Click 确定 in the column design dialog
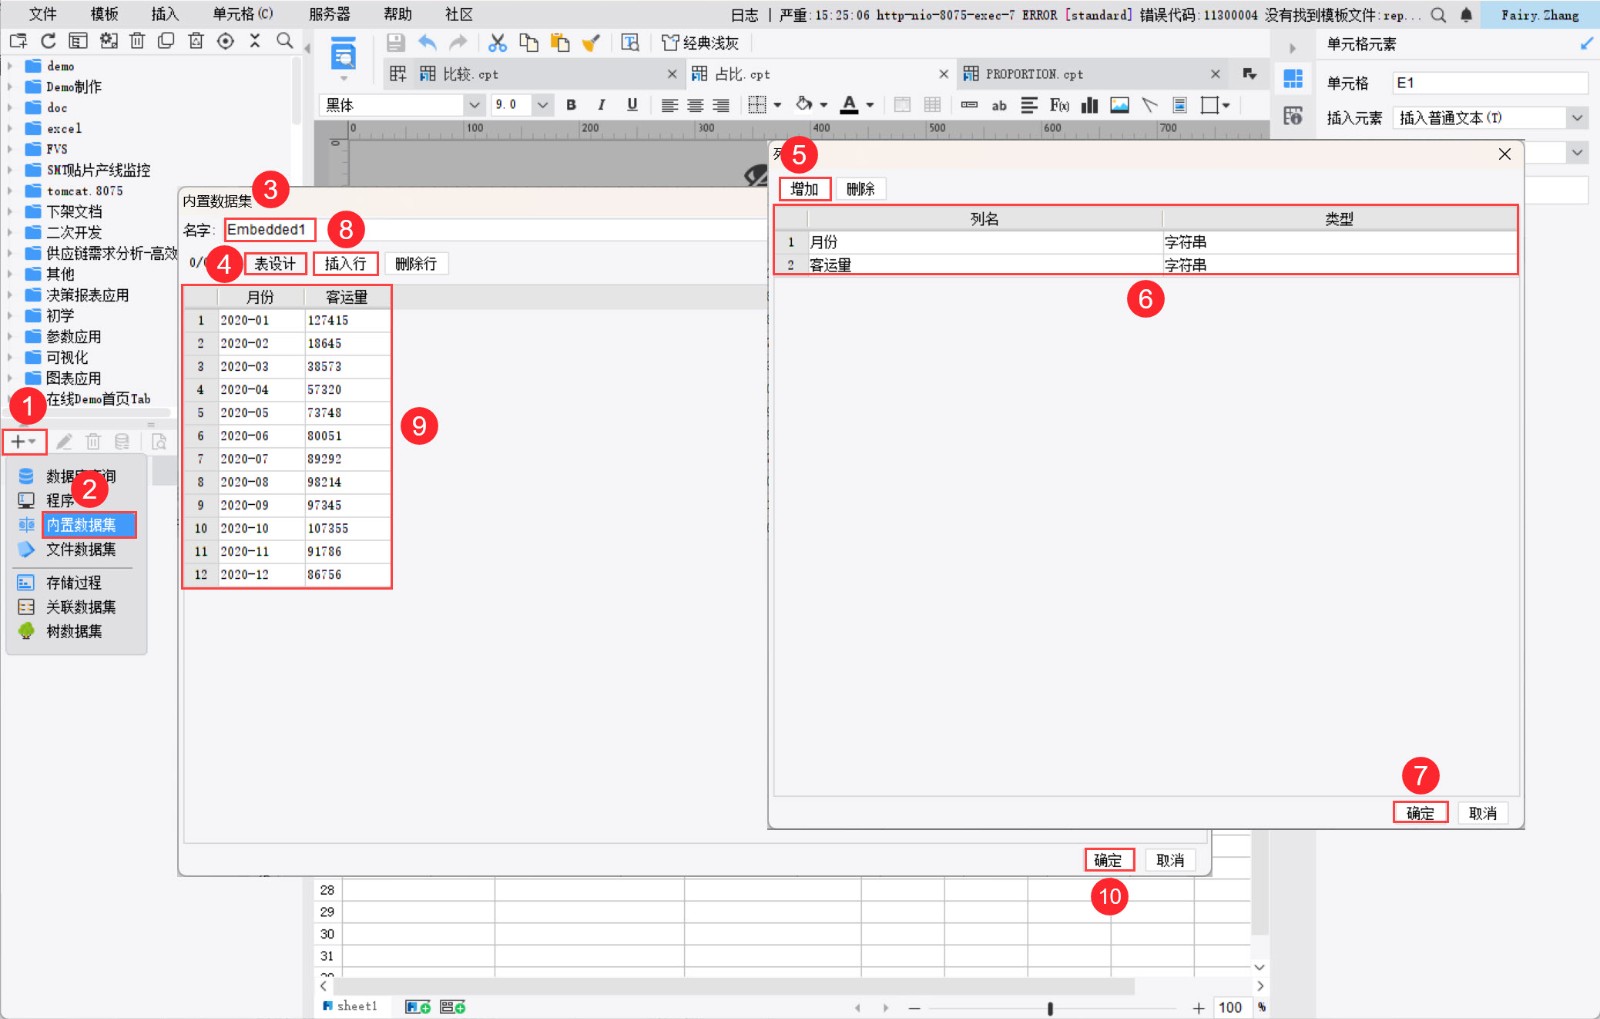The image size is (1600, 1019). click(1420, 813)
